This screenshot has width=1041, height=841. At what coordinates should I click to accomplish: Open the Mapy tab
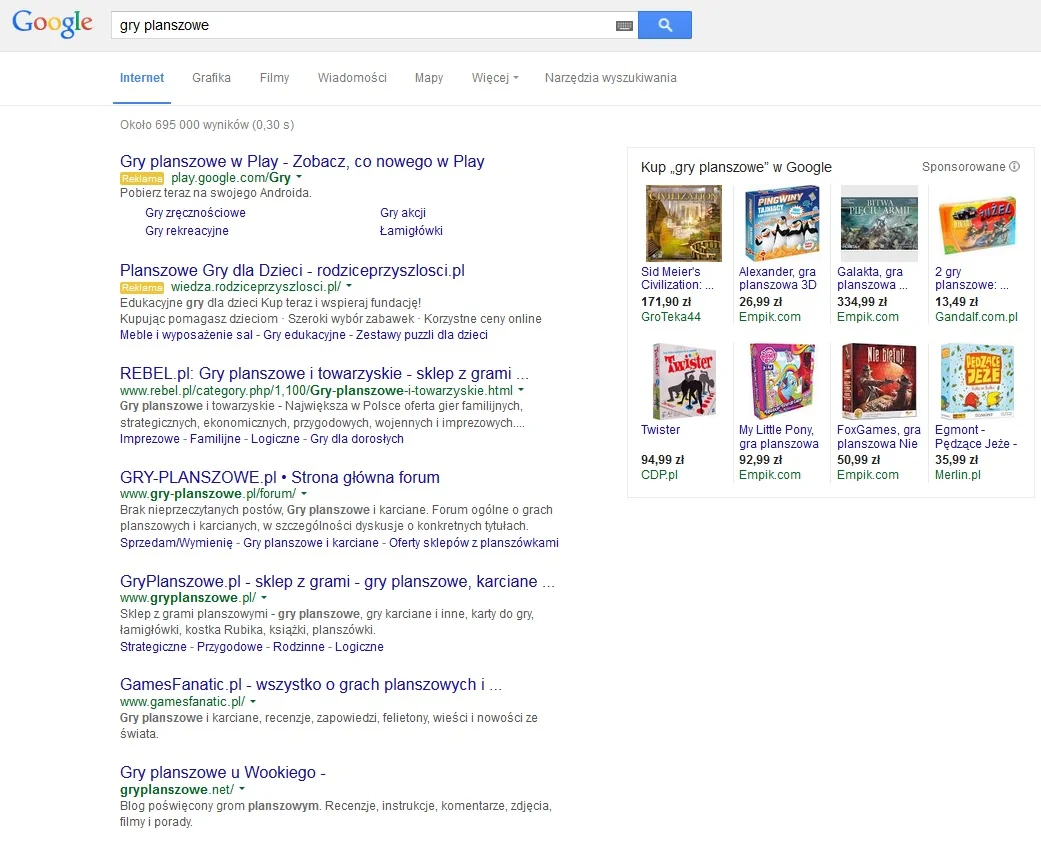429,78
